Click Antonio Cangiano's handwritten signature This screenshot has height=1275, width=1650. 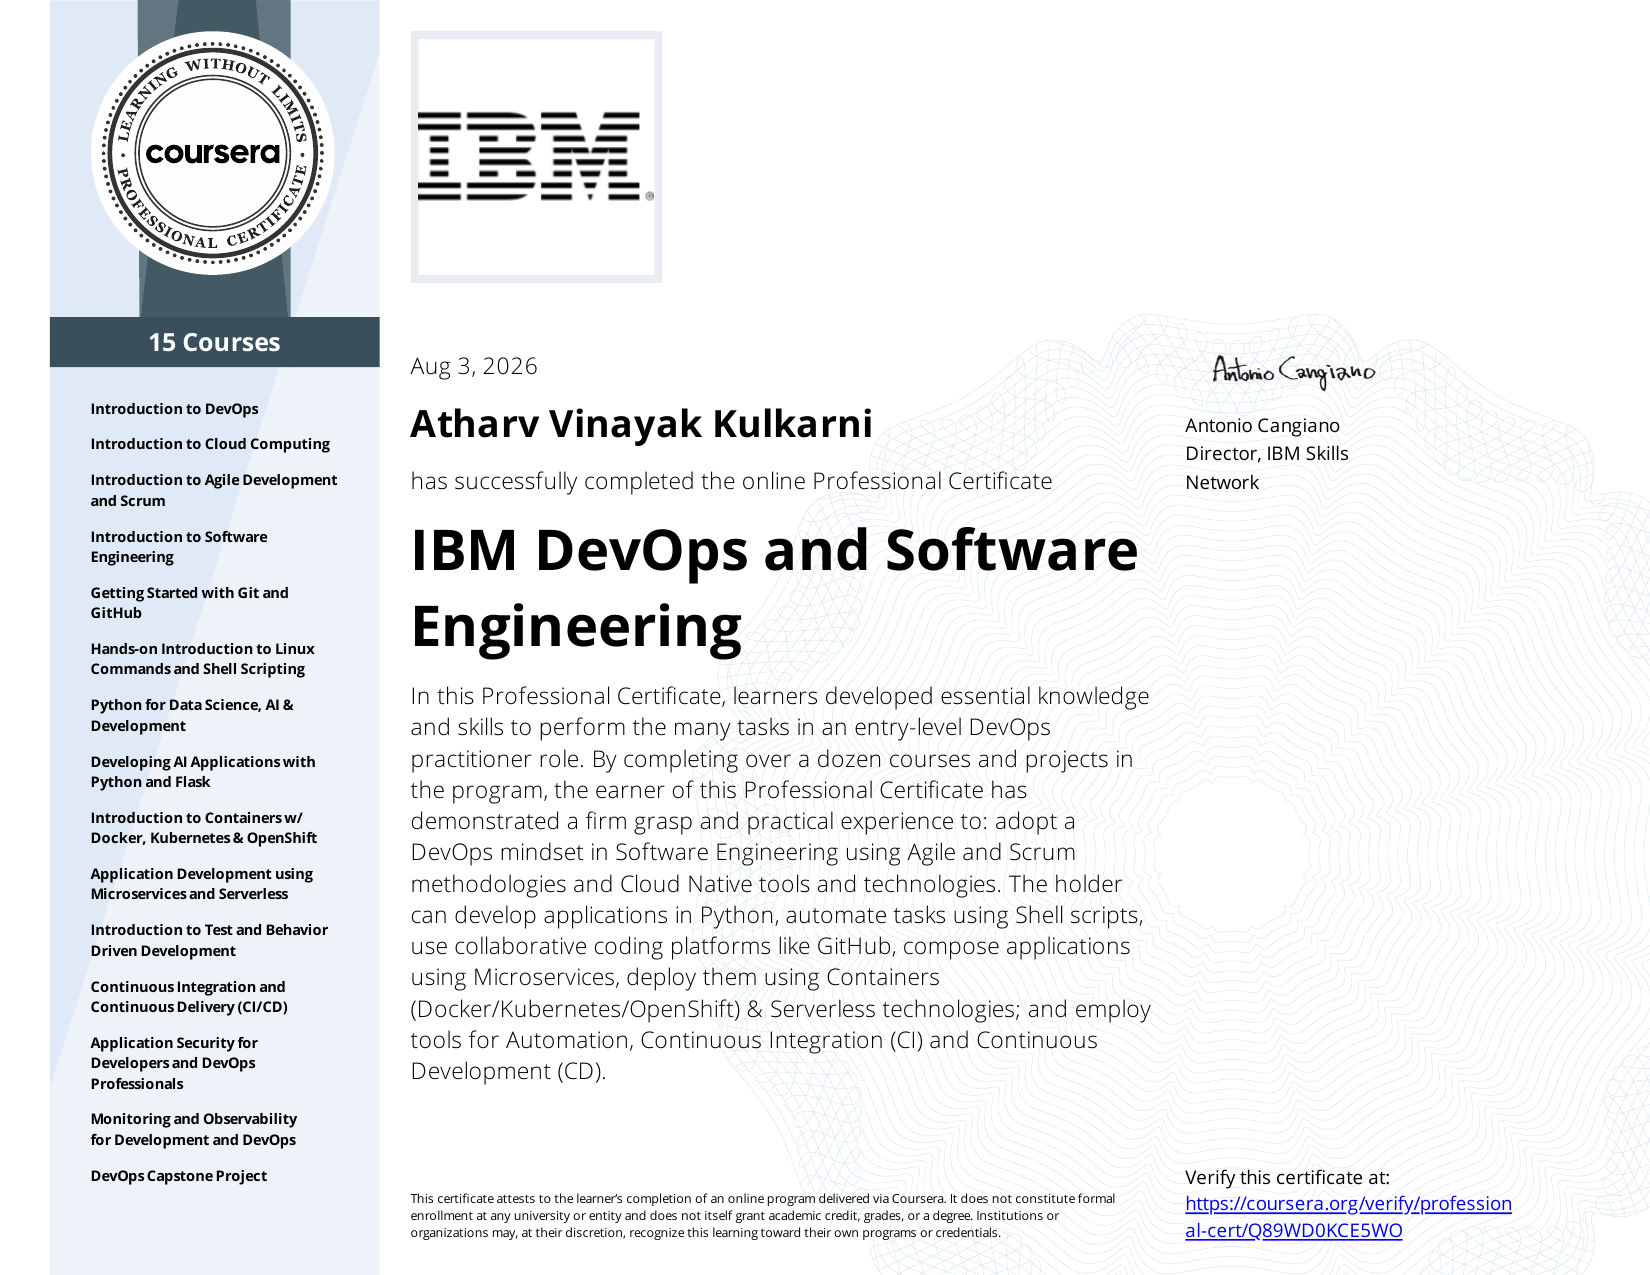pos(1293,371)
